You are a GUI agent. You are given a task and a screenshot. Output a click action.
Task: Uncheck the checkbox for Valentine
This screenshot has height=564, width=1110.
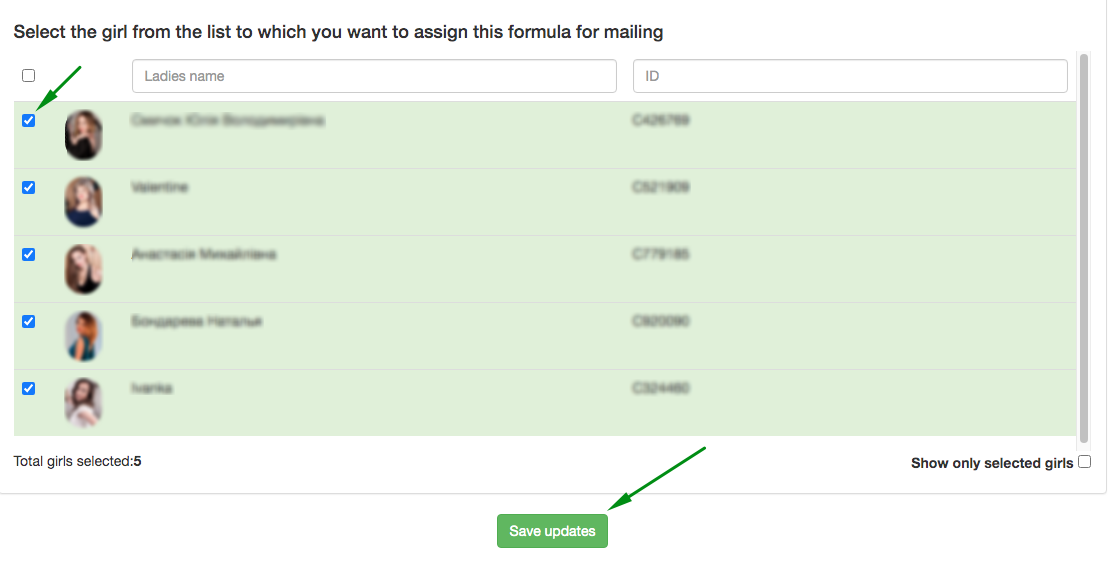28,188
